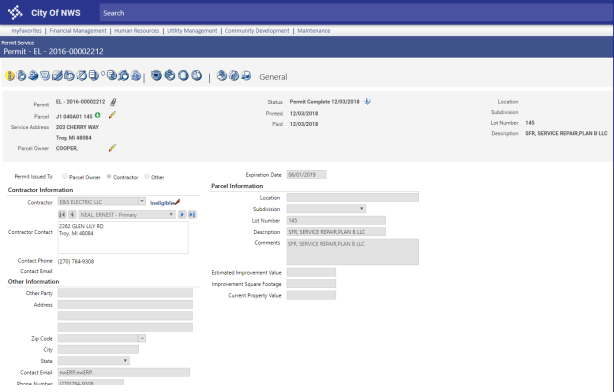
Task: Click the Expiration Date field
Action: click(307, 175)
